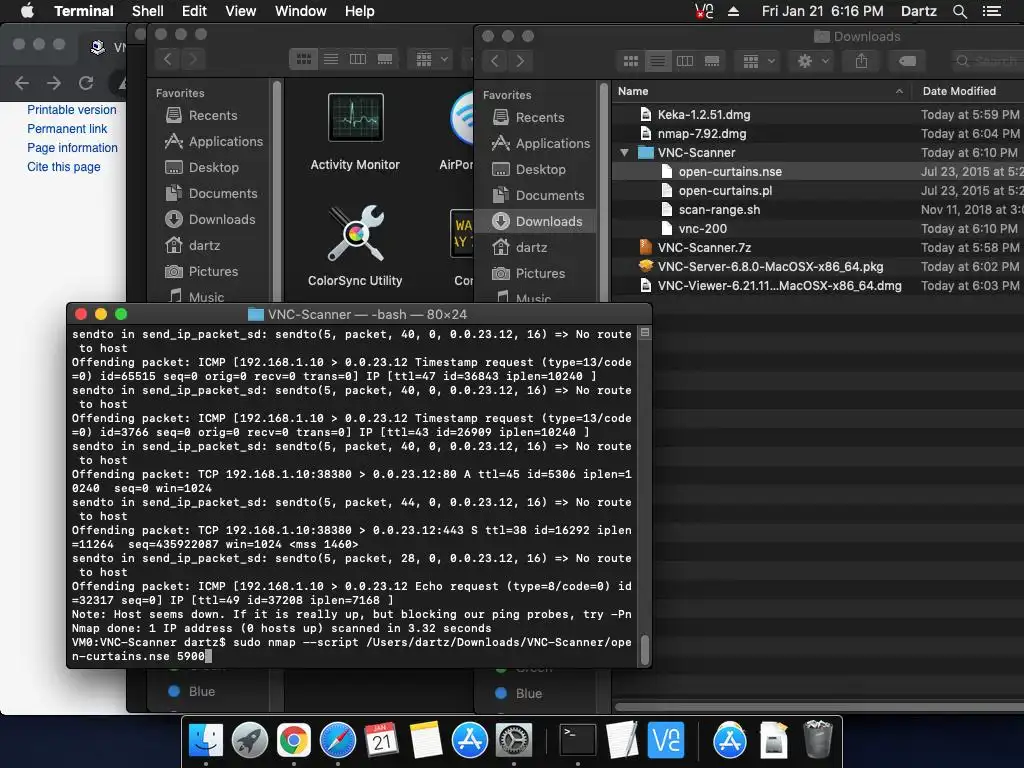Open Notes app in Dock

(426, 741)
